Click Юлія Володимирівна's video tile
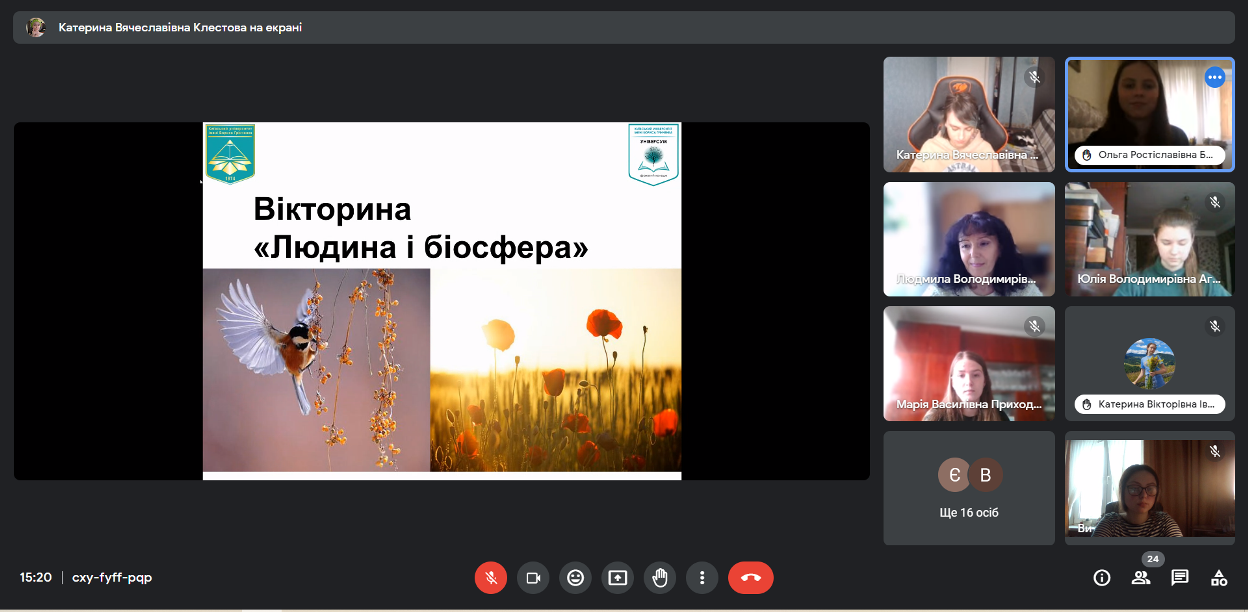The height and width of the screenshot is (612, 1248). click(1150, 239)
